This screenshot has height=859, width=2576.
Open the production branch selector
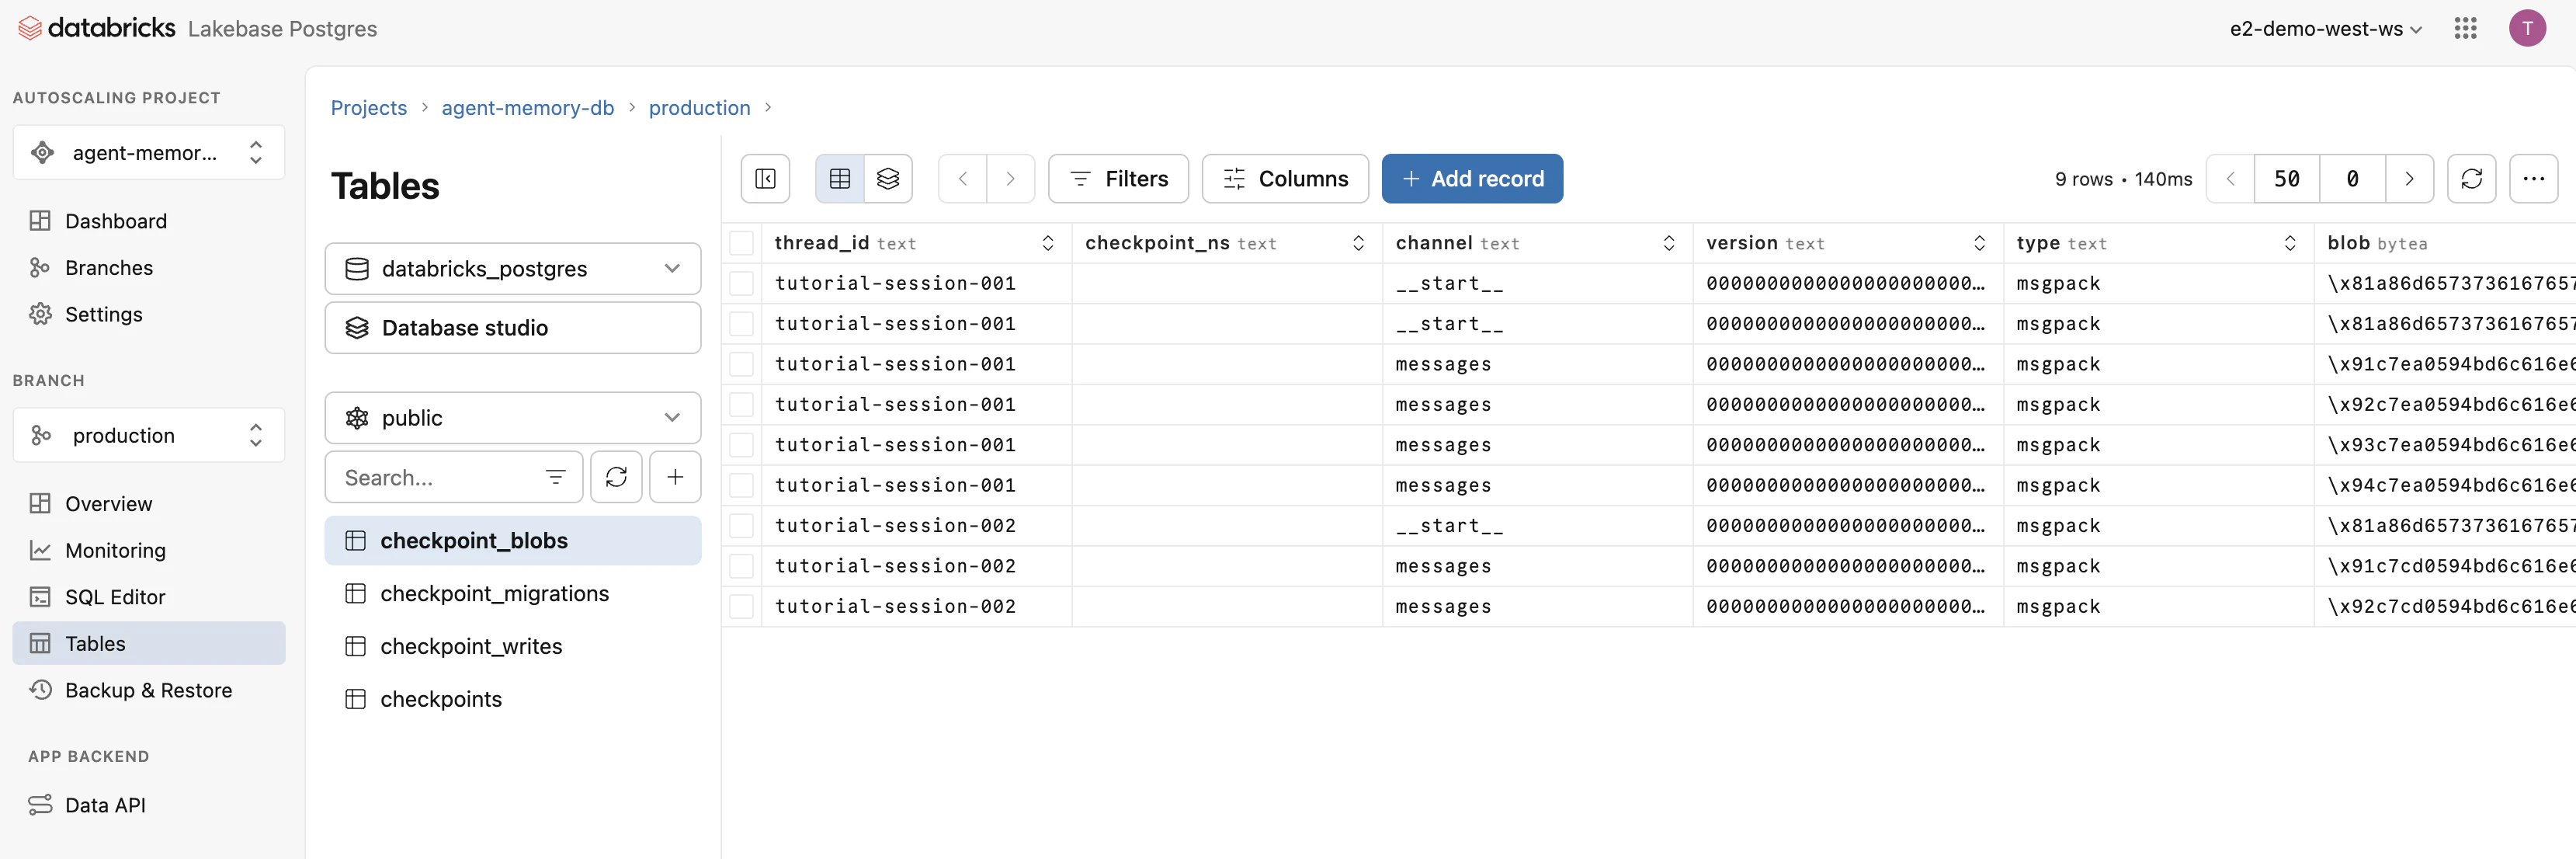(149, 435)
